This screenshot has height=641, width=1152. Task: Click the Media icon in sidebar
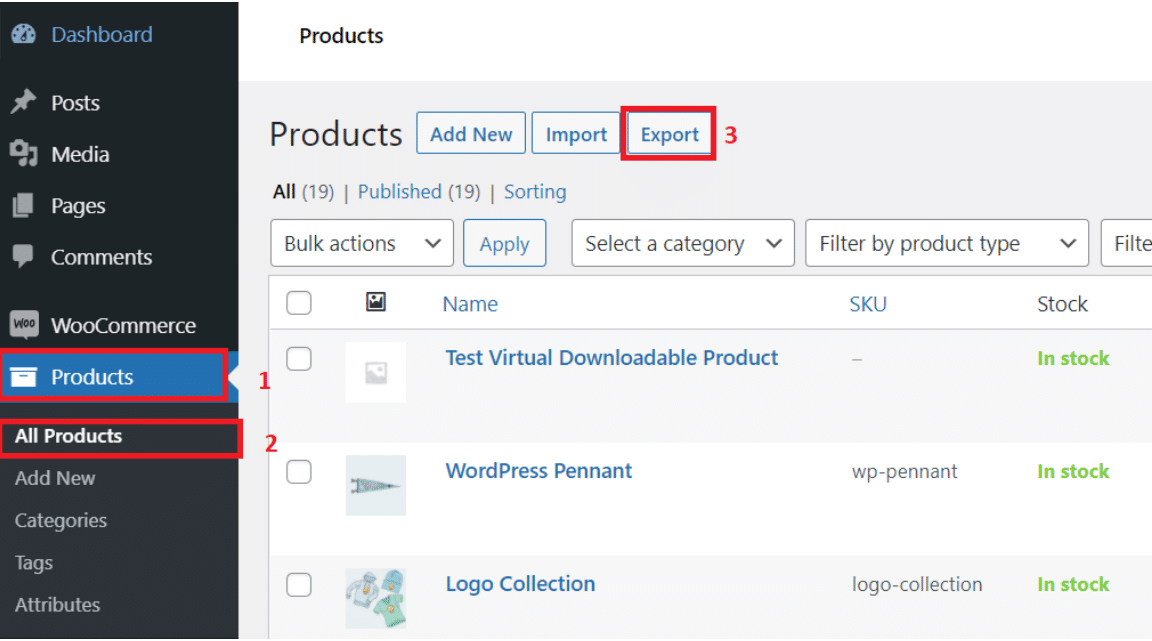point(23,154)
